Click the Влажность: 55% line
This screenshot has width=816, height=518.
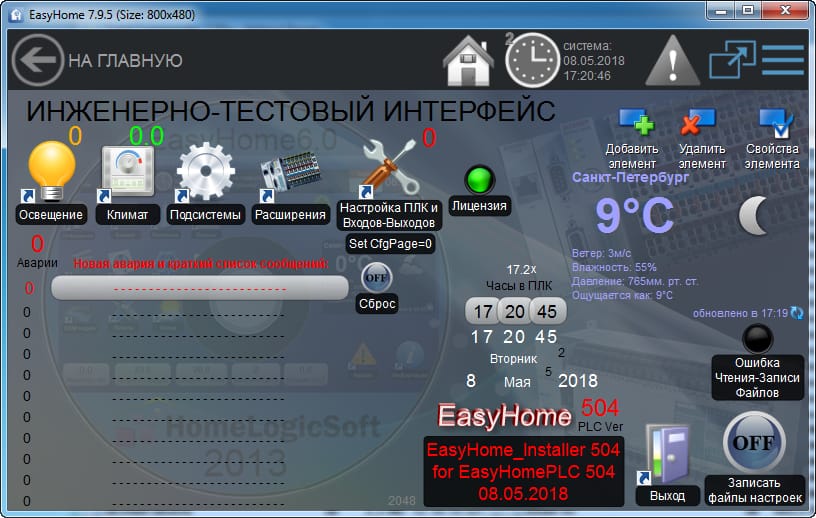pyautogui.click(x=614, y=268)
